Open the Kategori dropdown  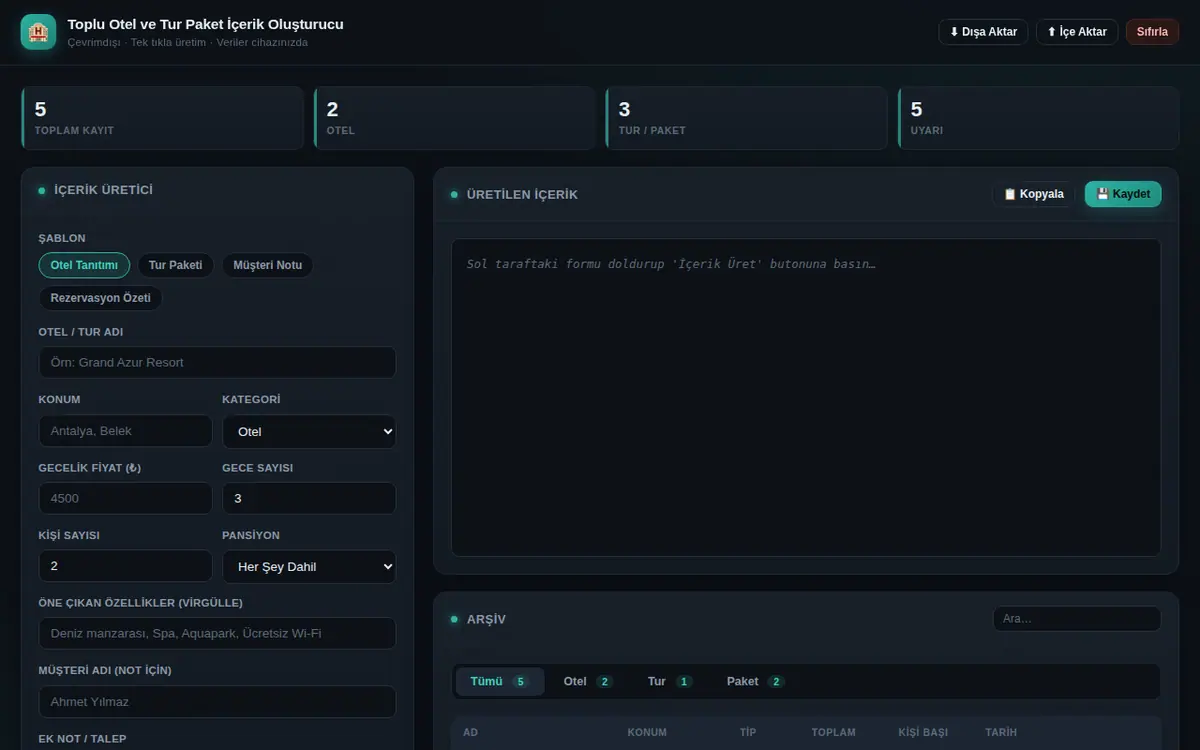(309, 431)
